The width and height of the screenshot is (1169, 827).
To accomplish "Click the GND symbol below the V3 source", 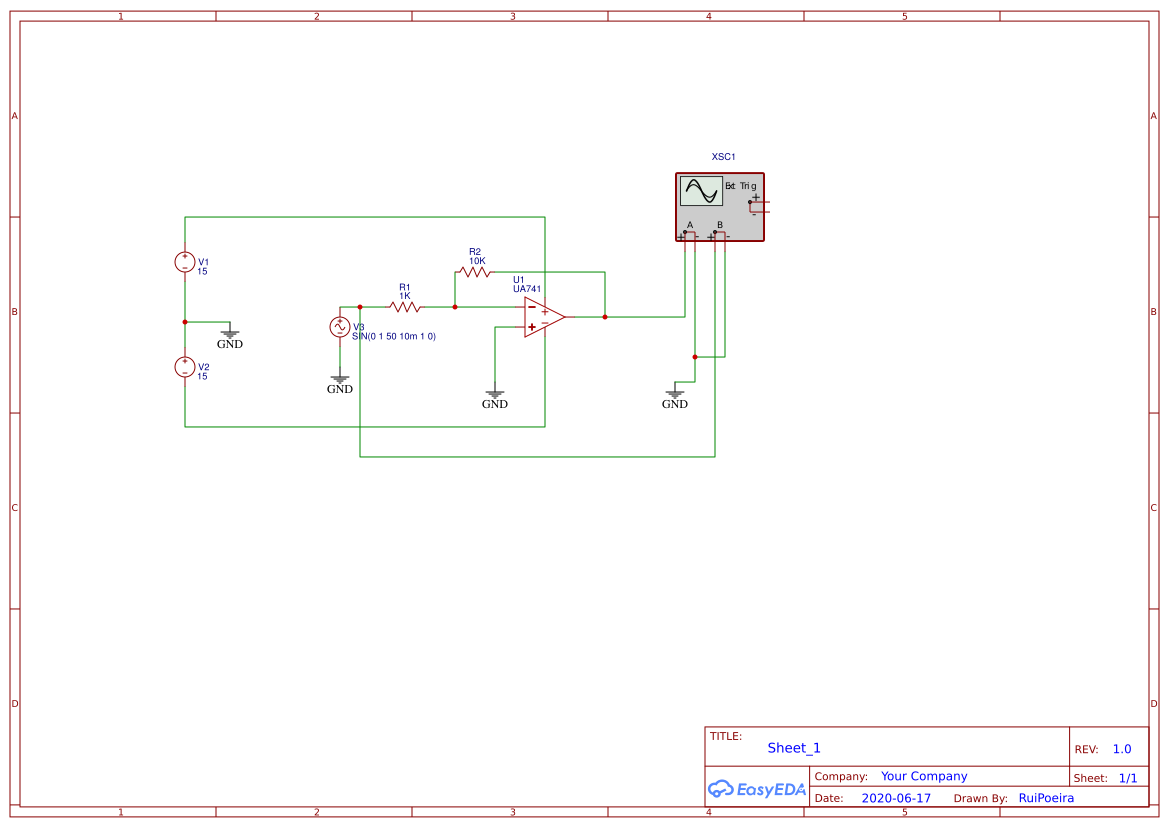I will pyautogui.click(x=339, y=380).
